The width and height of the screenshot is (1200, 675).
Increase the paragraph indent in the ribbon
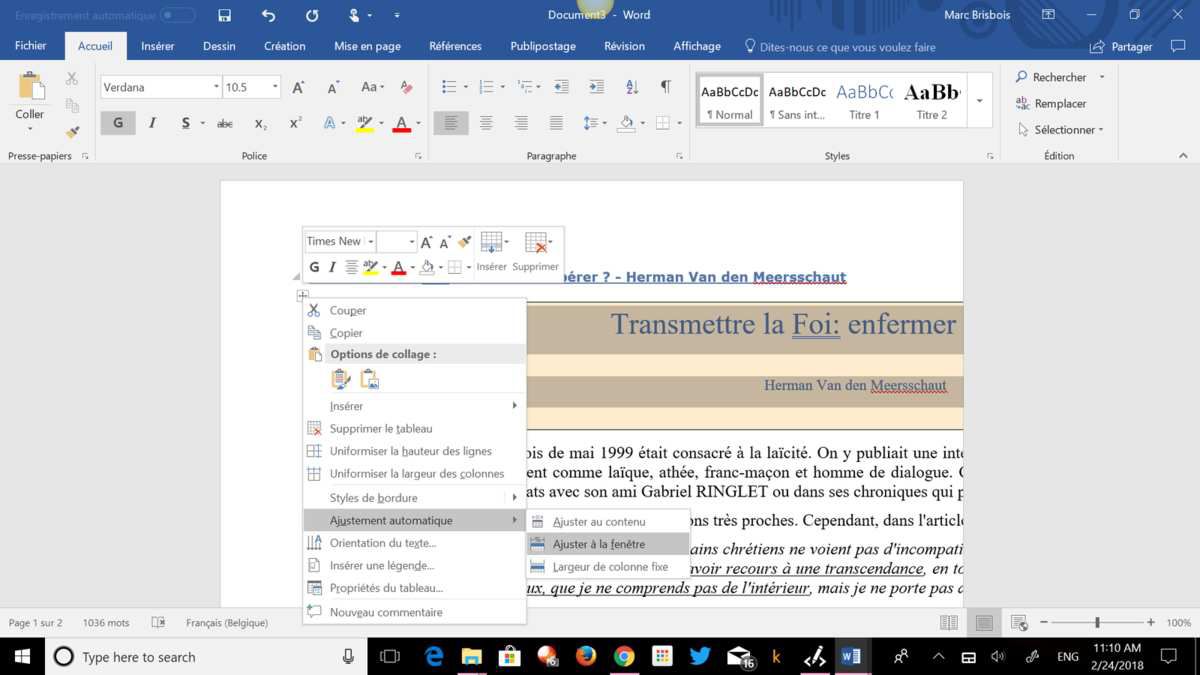tap(596, 88)
